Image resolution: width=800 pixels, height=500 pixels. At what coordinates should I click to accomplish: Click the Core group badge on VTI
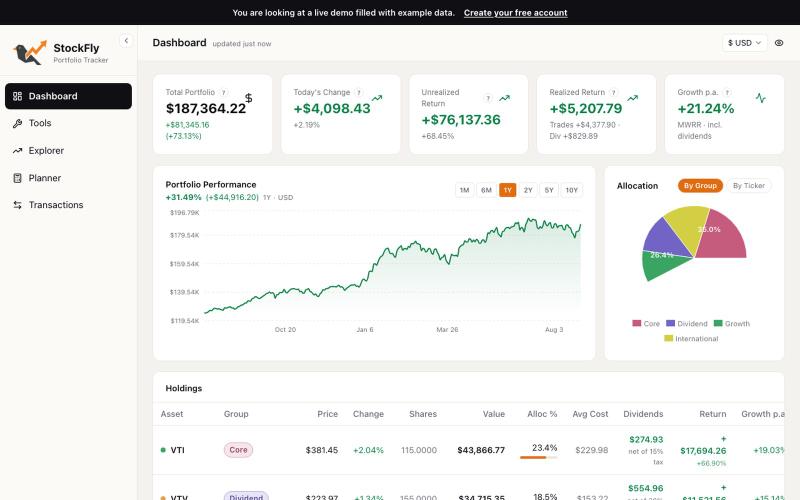coord(238,450)
